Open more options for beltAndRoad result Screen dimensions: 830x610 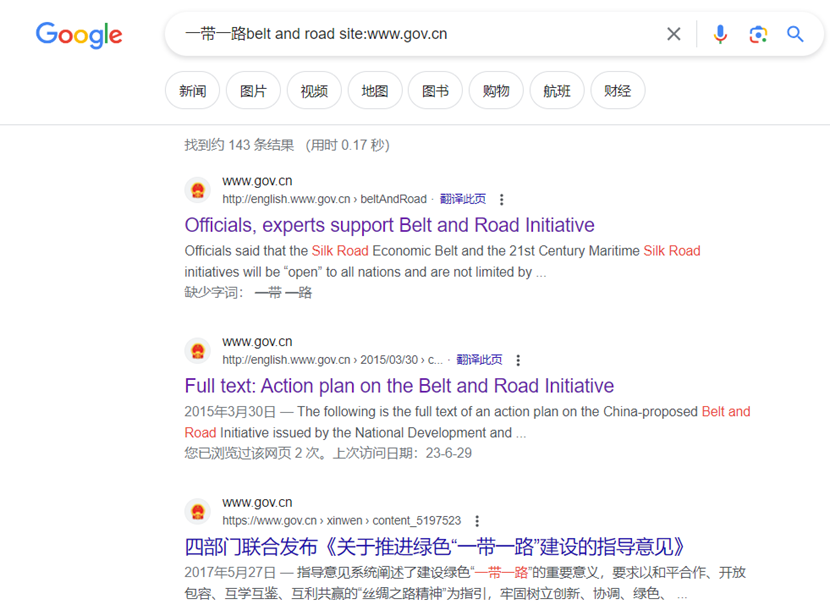point(501,200)
